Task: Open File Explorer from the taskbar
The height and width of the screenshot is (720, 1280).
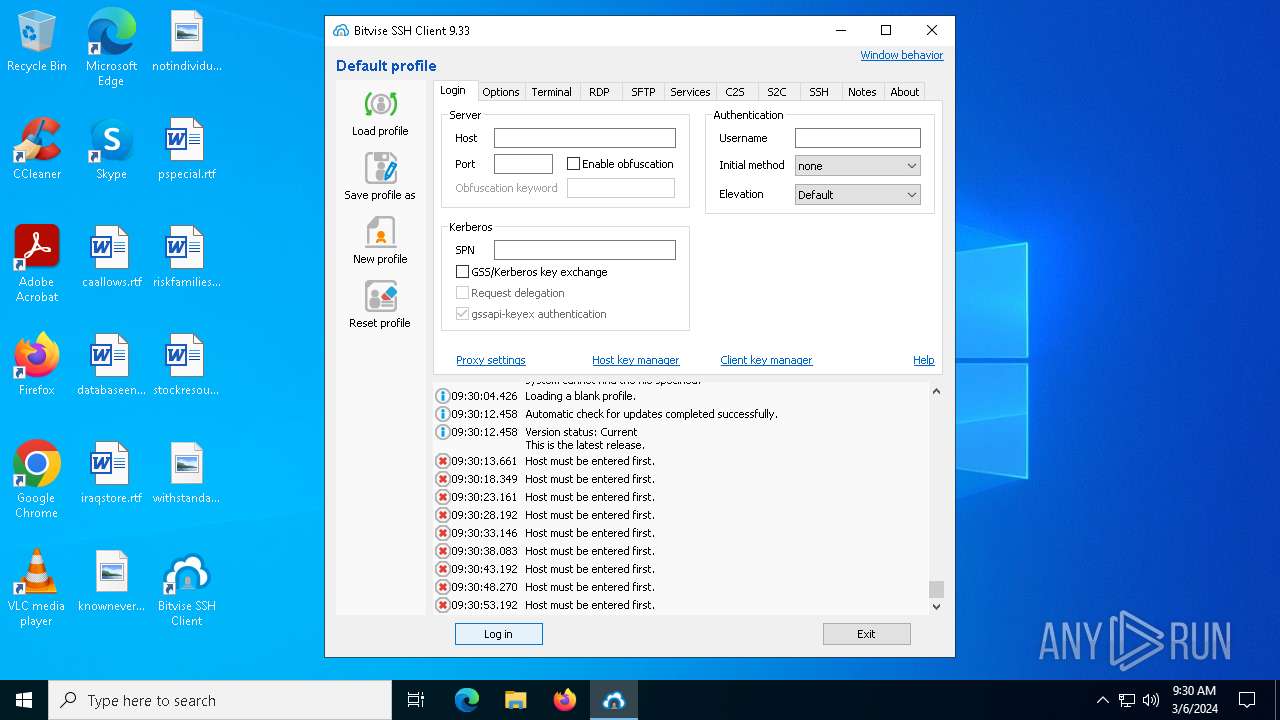Action: coord(515,700)
